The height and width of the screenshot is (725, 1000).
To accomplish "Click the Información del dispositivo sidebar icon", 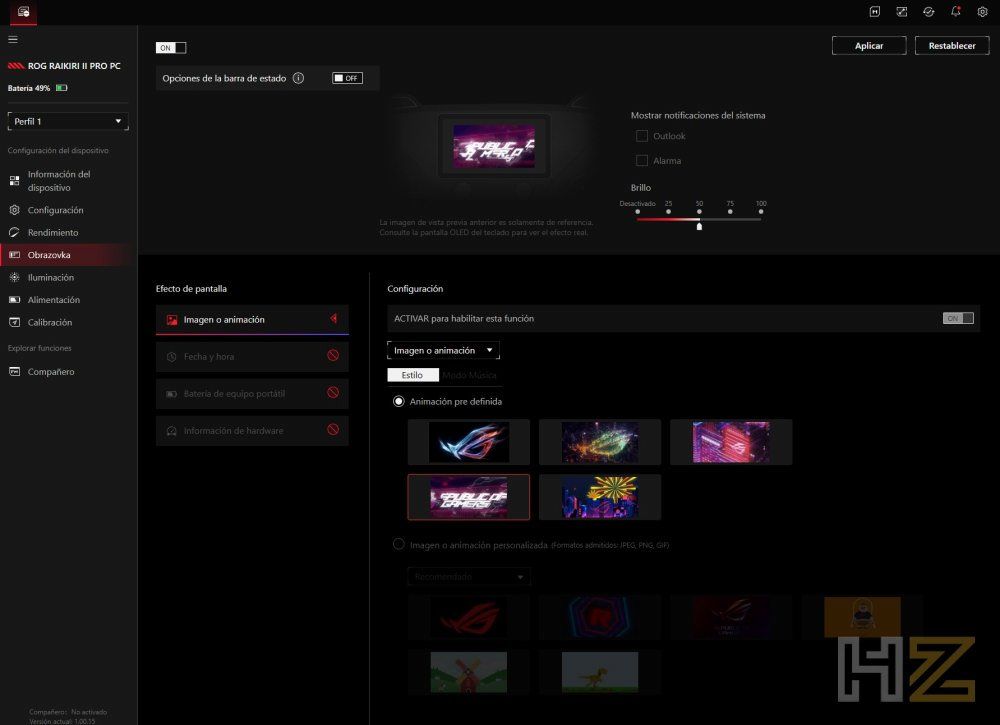I will click(14, 181).
